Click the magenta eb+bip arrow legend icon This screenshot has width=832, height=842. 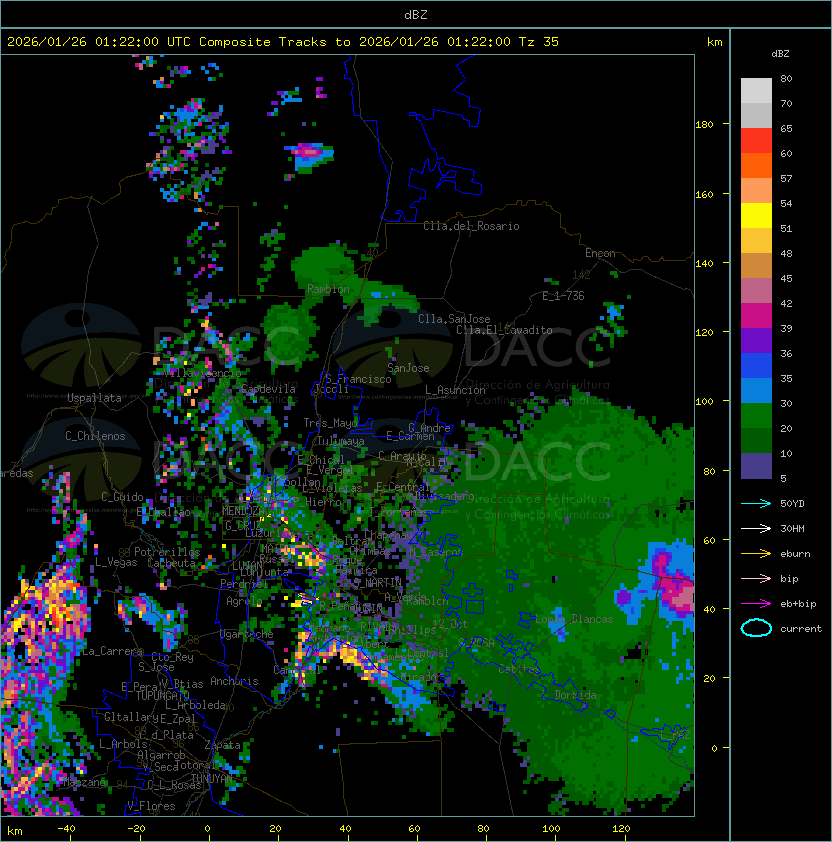tap(756, 604)
